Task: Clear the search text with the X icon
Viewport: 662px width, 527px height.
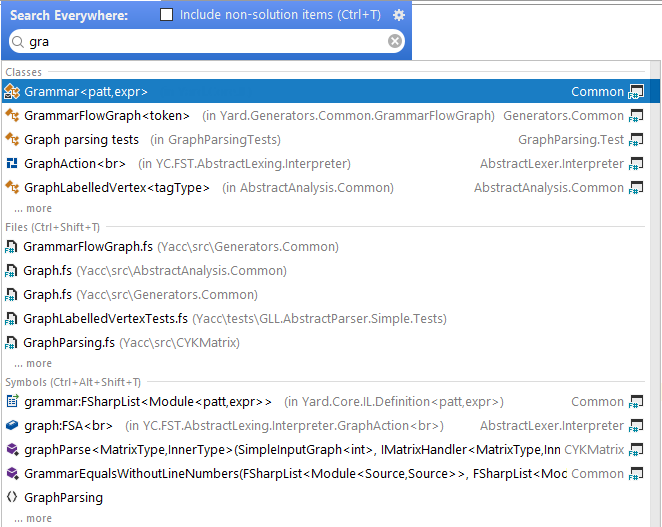Action: (x=395, y=41)
